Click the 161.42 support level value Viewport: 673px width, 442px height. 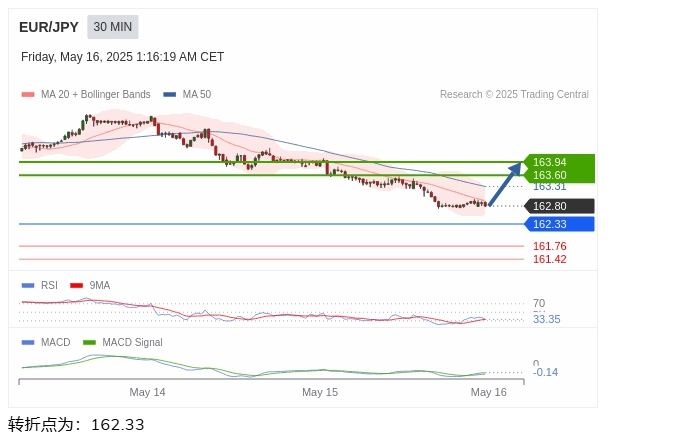pos(550,259)
